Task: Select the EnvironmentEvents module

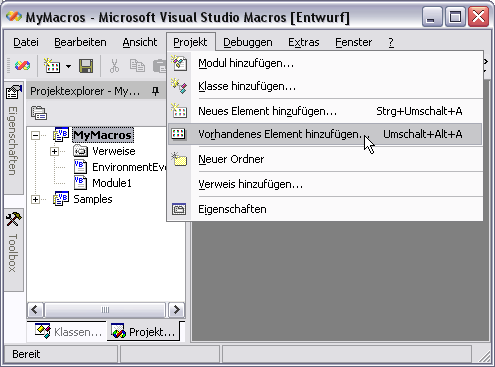Action: click(x=129, y=167)
